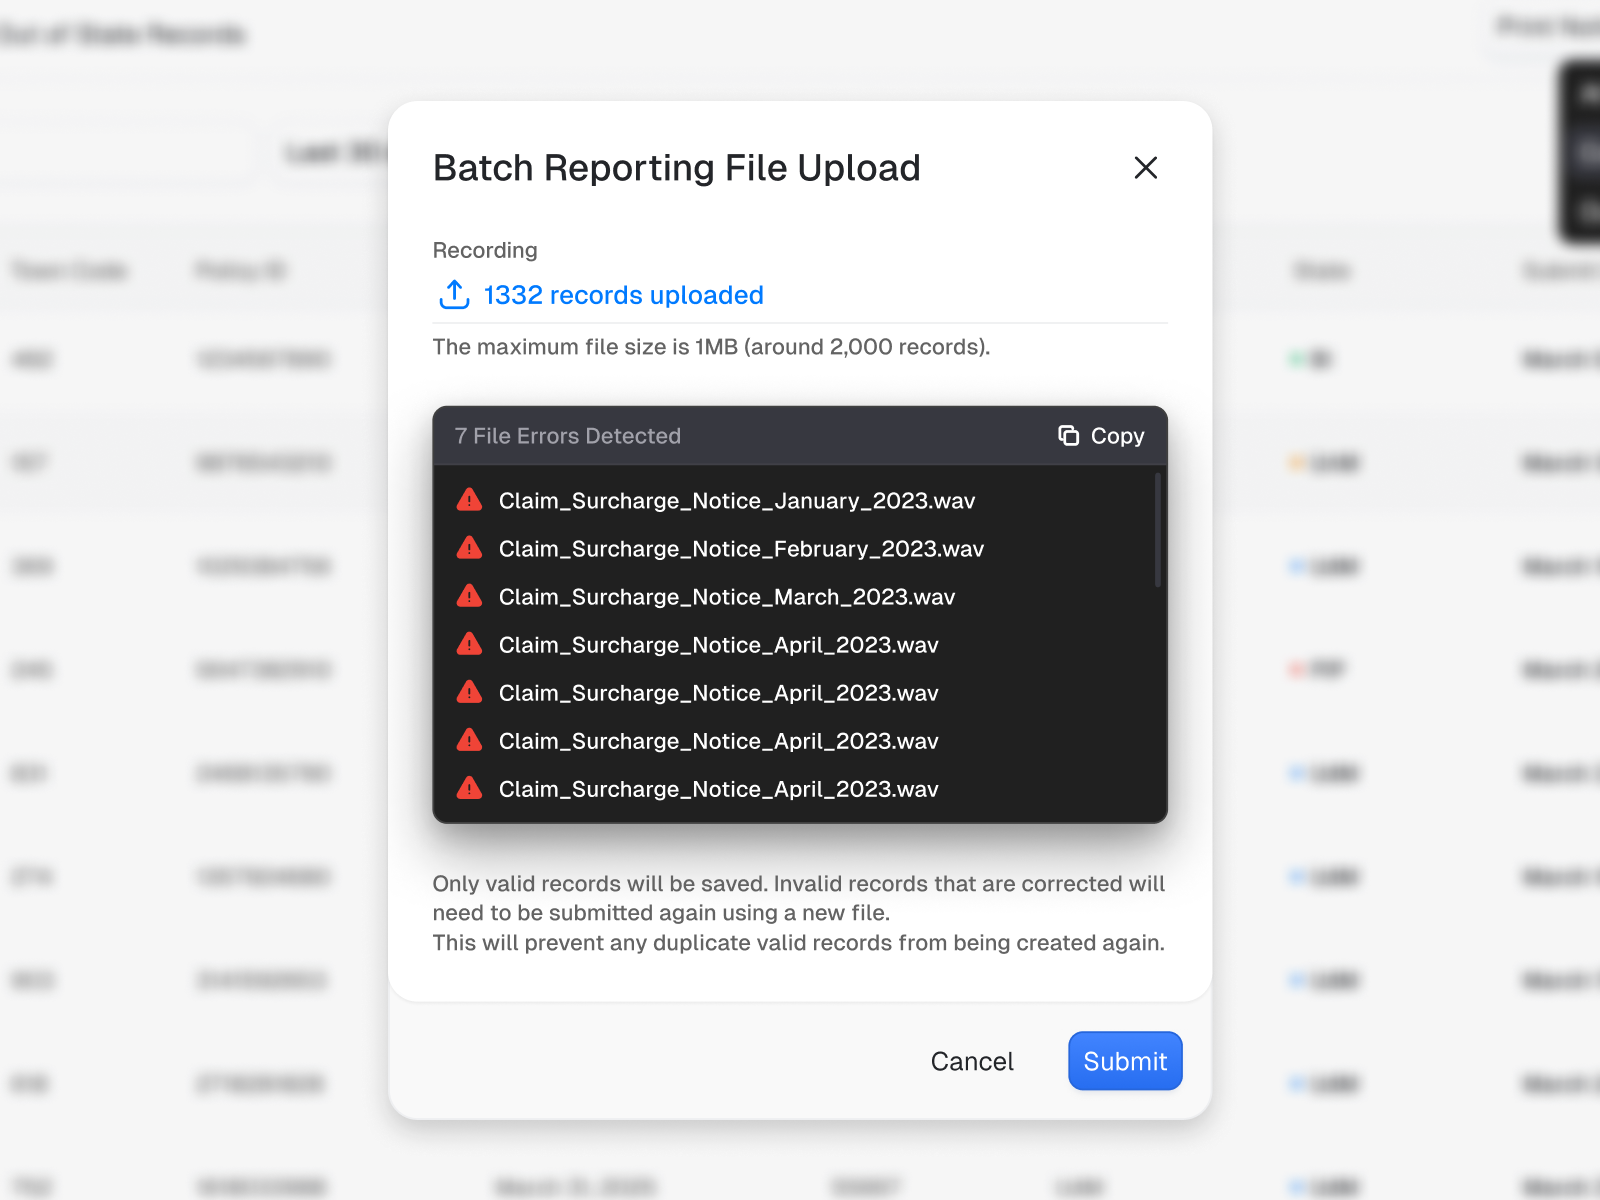The image size is (1600, 1200).
Task: Click the warning icon beside the last April 2023 file
Action: 468,788
